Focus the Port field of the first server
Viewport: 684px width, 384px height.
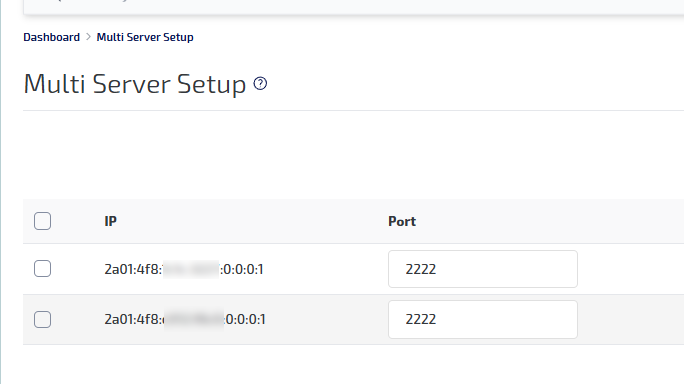[x=483, y=269]
